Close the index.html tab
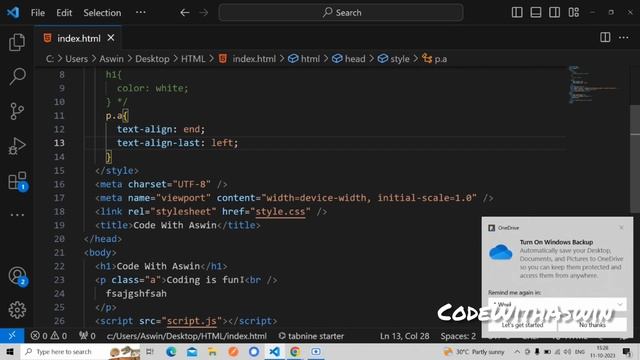 (x=111, y=38)
